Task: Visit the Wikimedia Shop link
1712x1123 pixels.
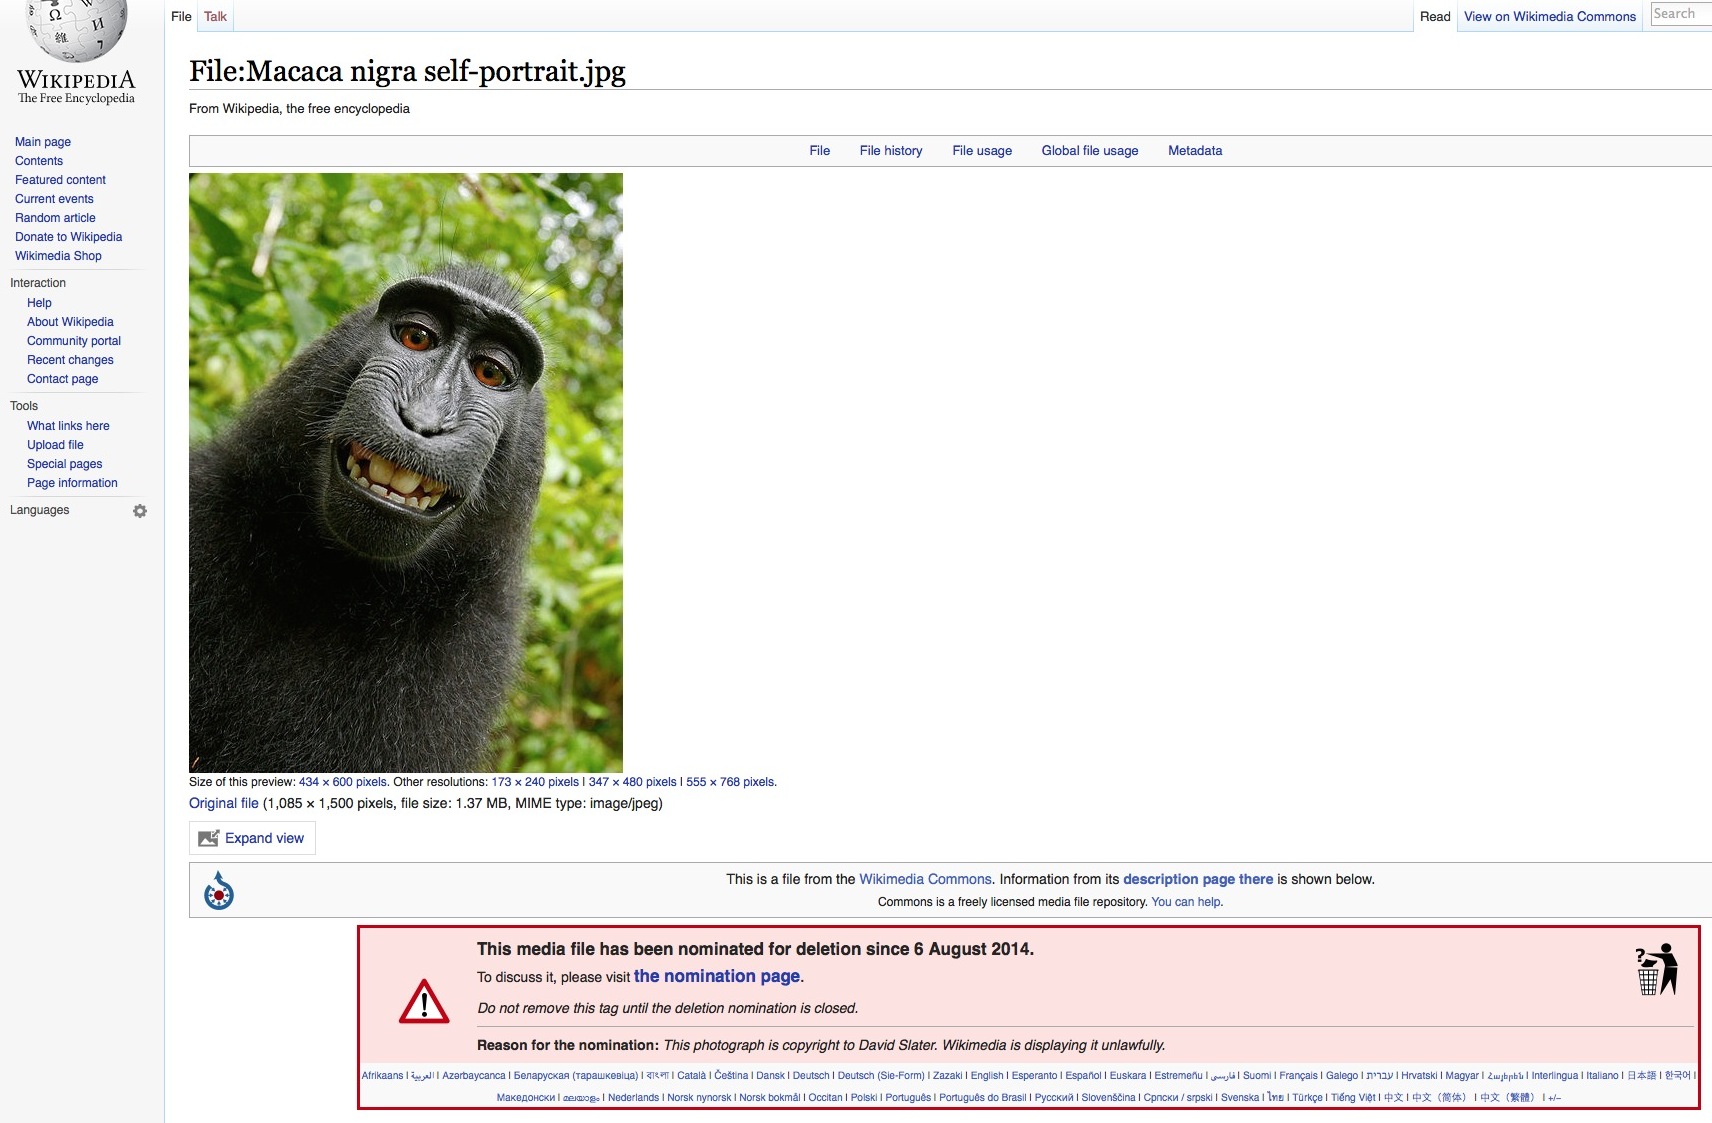Action: click(58, 256)
